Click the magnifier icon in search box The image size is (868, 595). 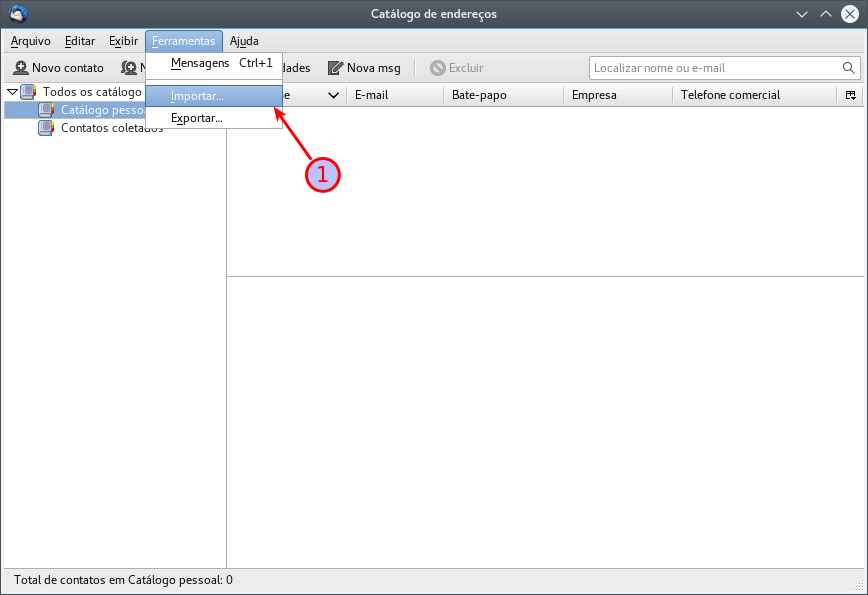click(x=849, y=68)
